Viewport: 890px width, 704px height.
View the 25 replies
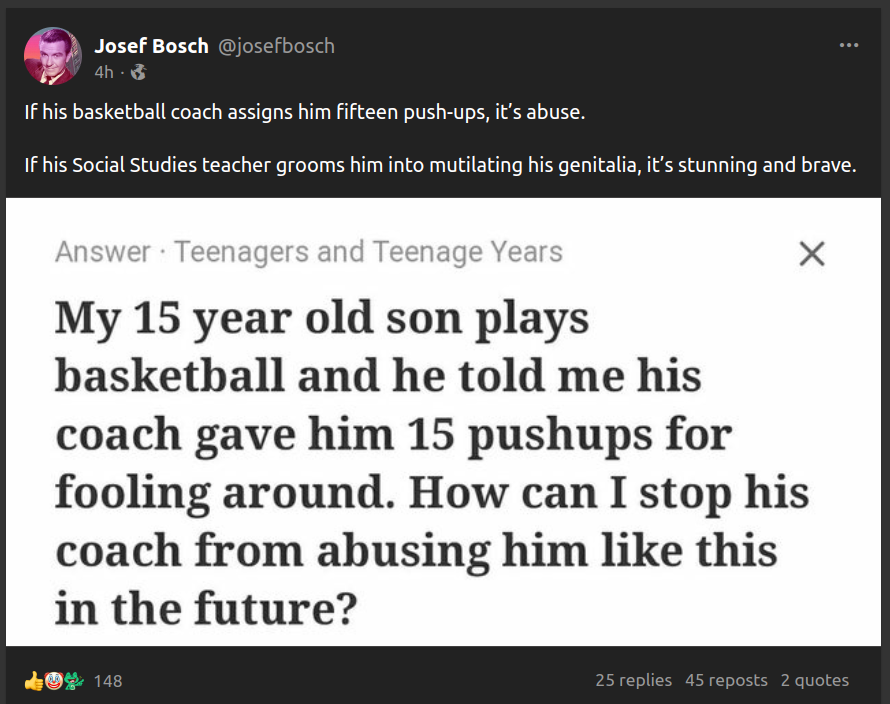tap(633, 680)
